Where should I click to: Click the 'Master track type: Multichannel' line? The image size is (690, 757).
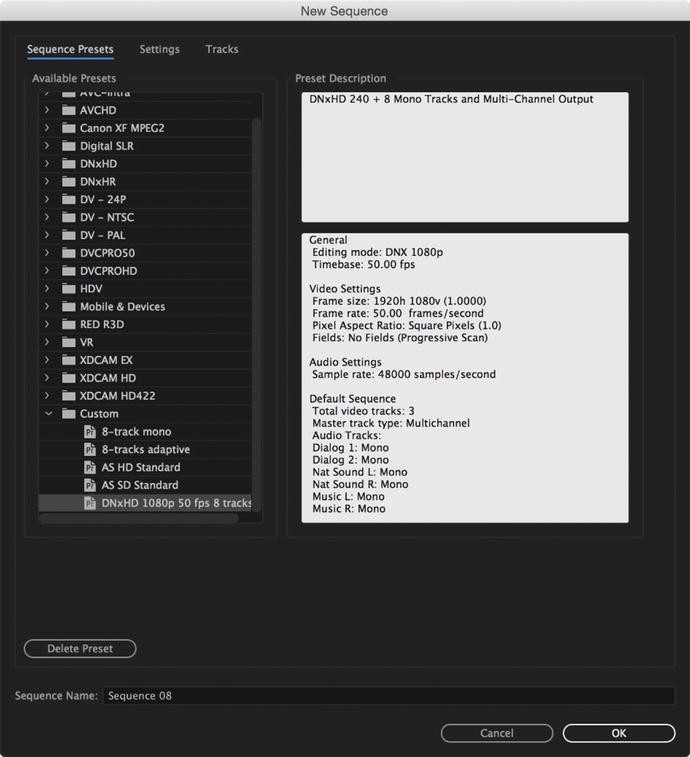point(391,423)
